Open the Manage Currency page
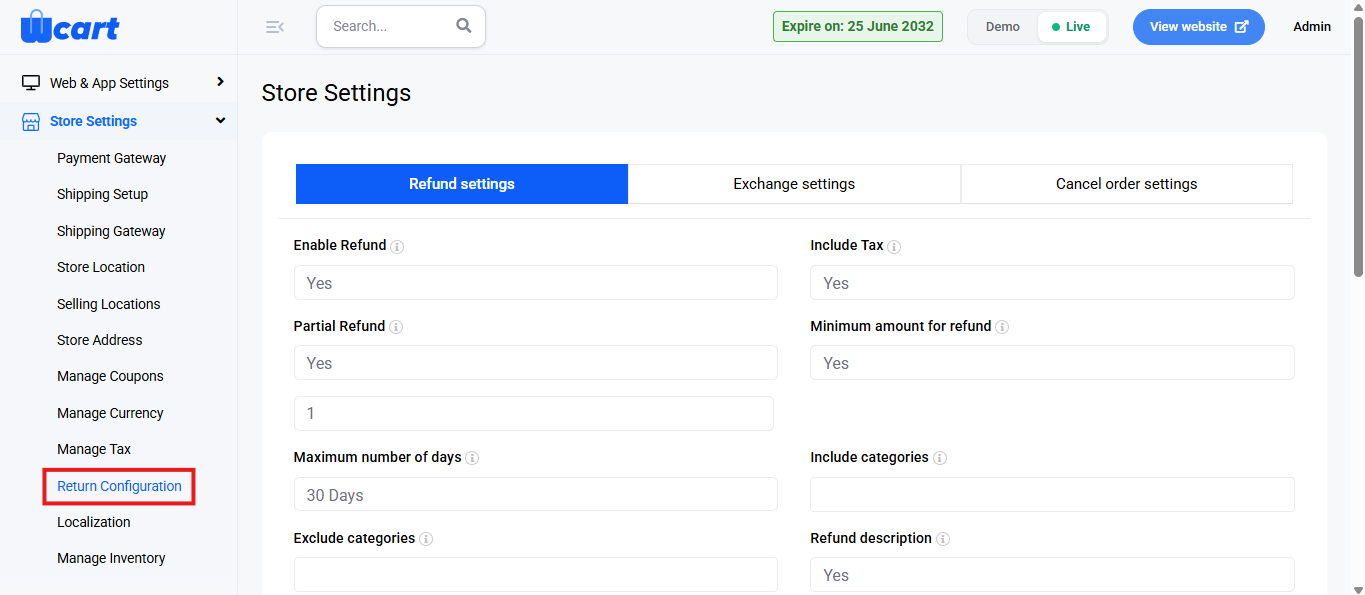This screenshot has width=1365, height=595. tap(110, 413)
